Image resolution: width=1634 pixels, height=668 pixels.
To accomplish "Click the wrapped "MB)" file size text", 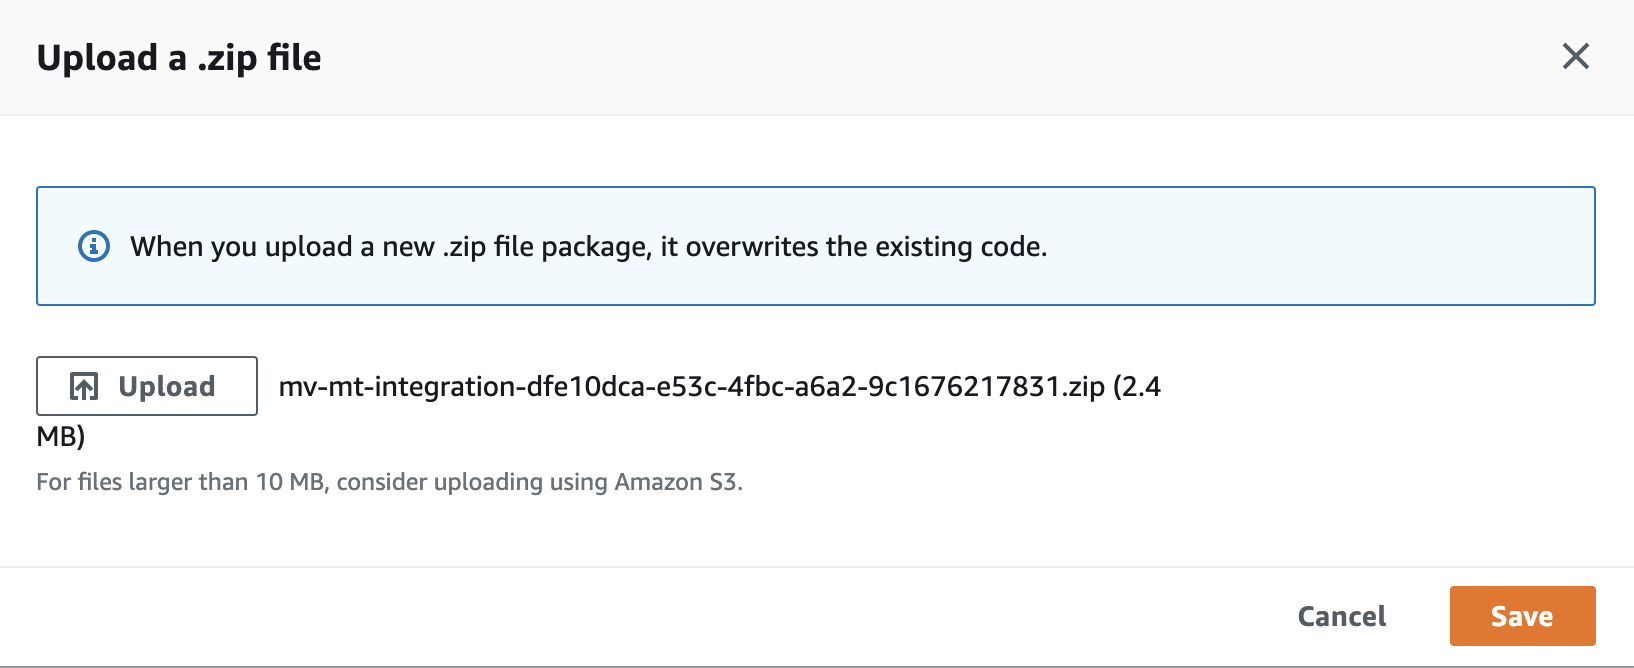I will [x=61, y=437].
